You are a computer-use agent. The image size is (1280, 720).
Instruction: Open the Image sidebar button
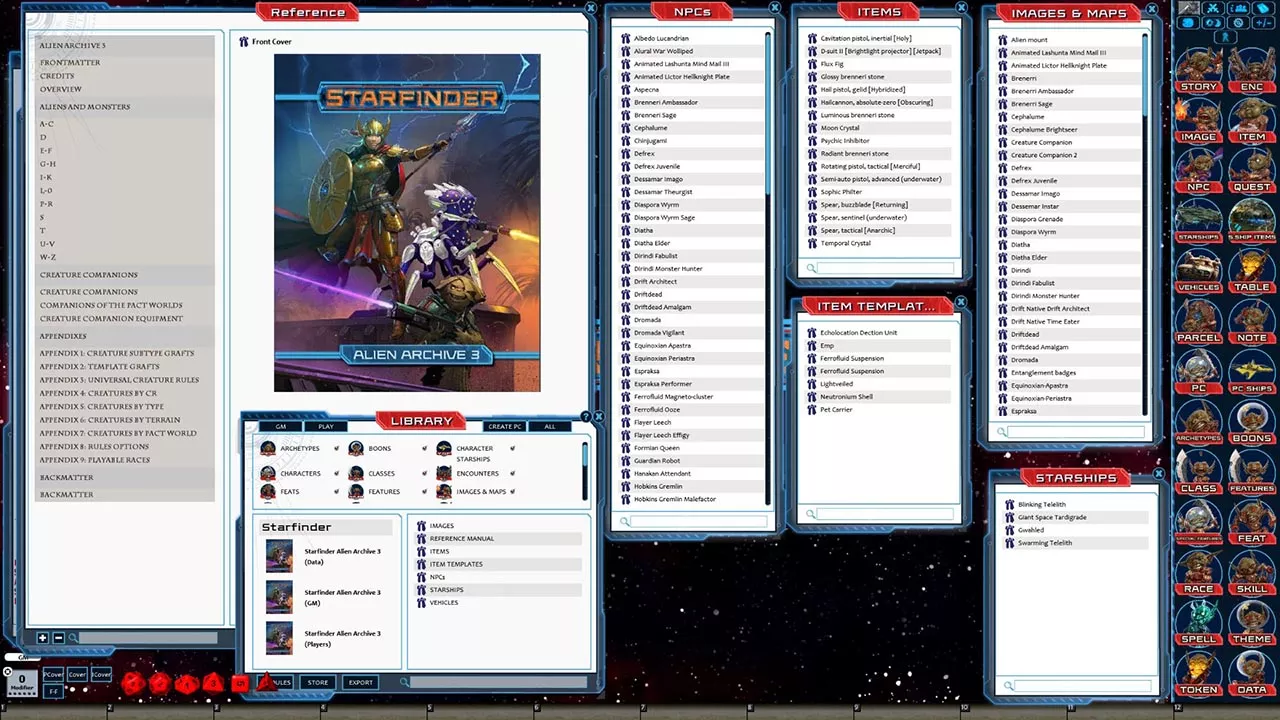coord(1199,120)
